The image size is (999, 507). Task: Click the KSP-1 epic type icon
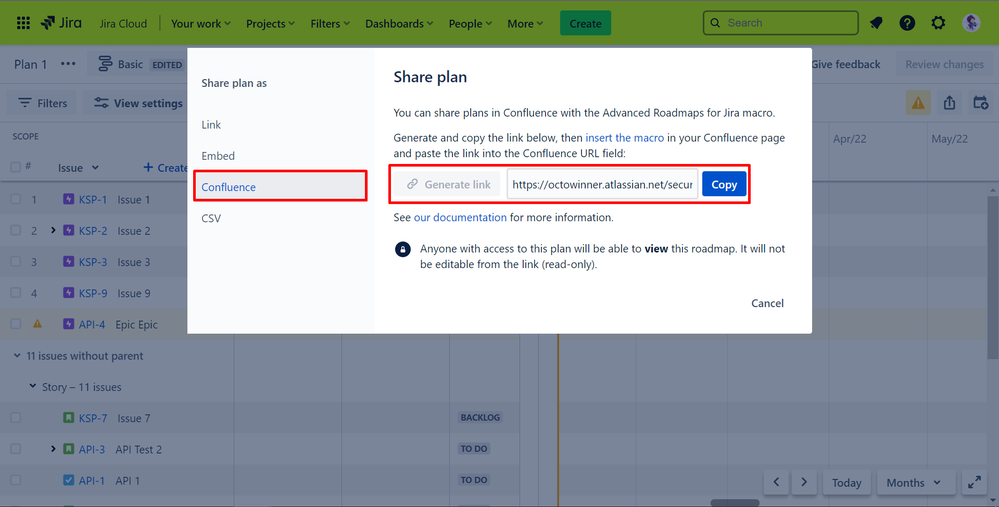pos(69,199)
